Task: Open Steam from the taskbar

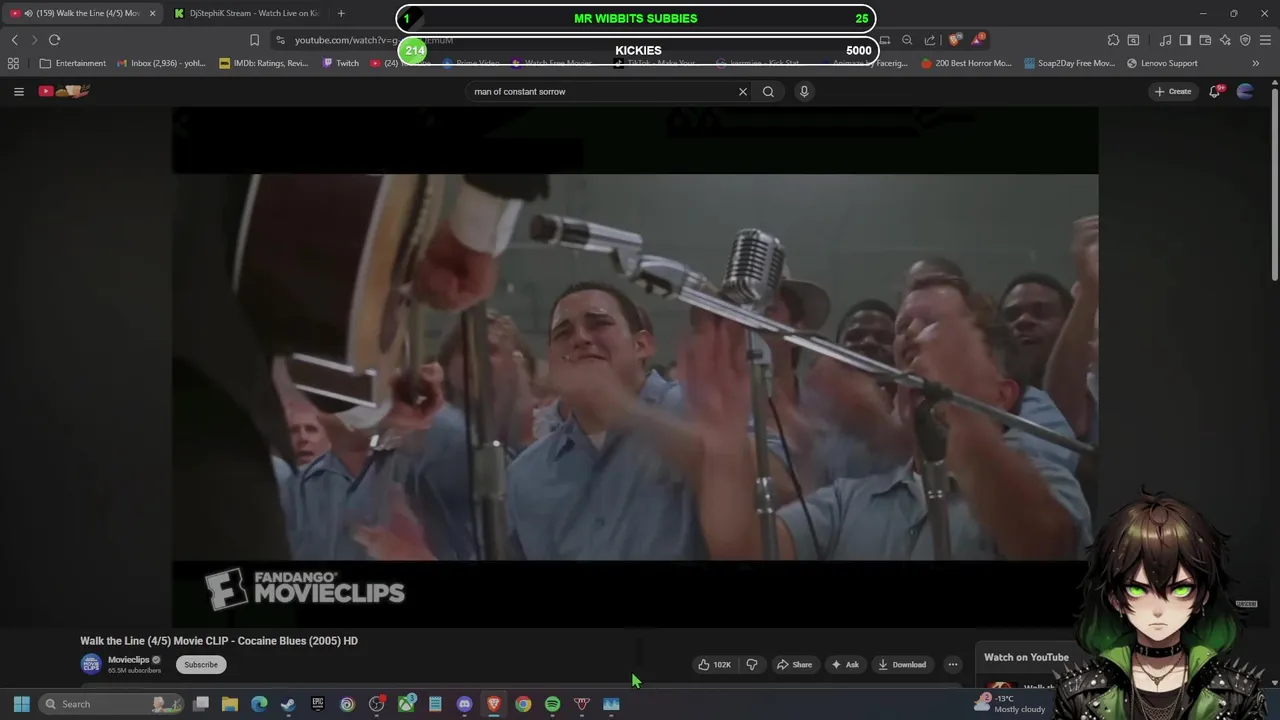Action: (x=288, y=704)
